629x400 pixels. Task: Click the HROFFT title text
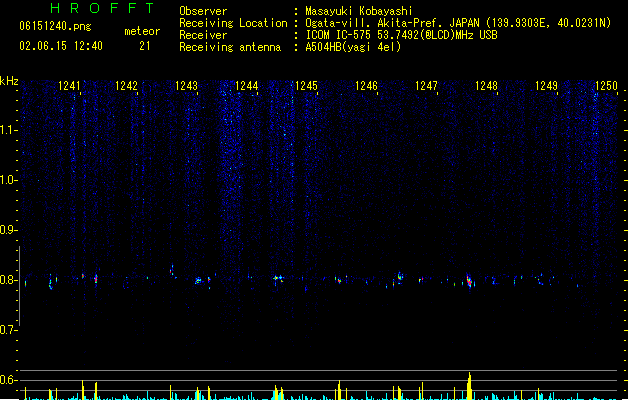point(103,8)
